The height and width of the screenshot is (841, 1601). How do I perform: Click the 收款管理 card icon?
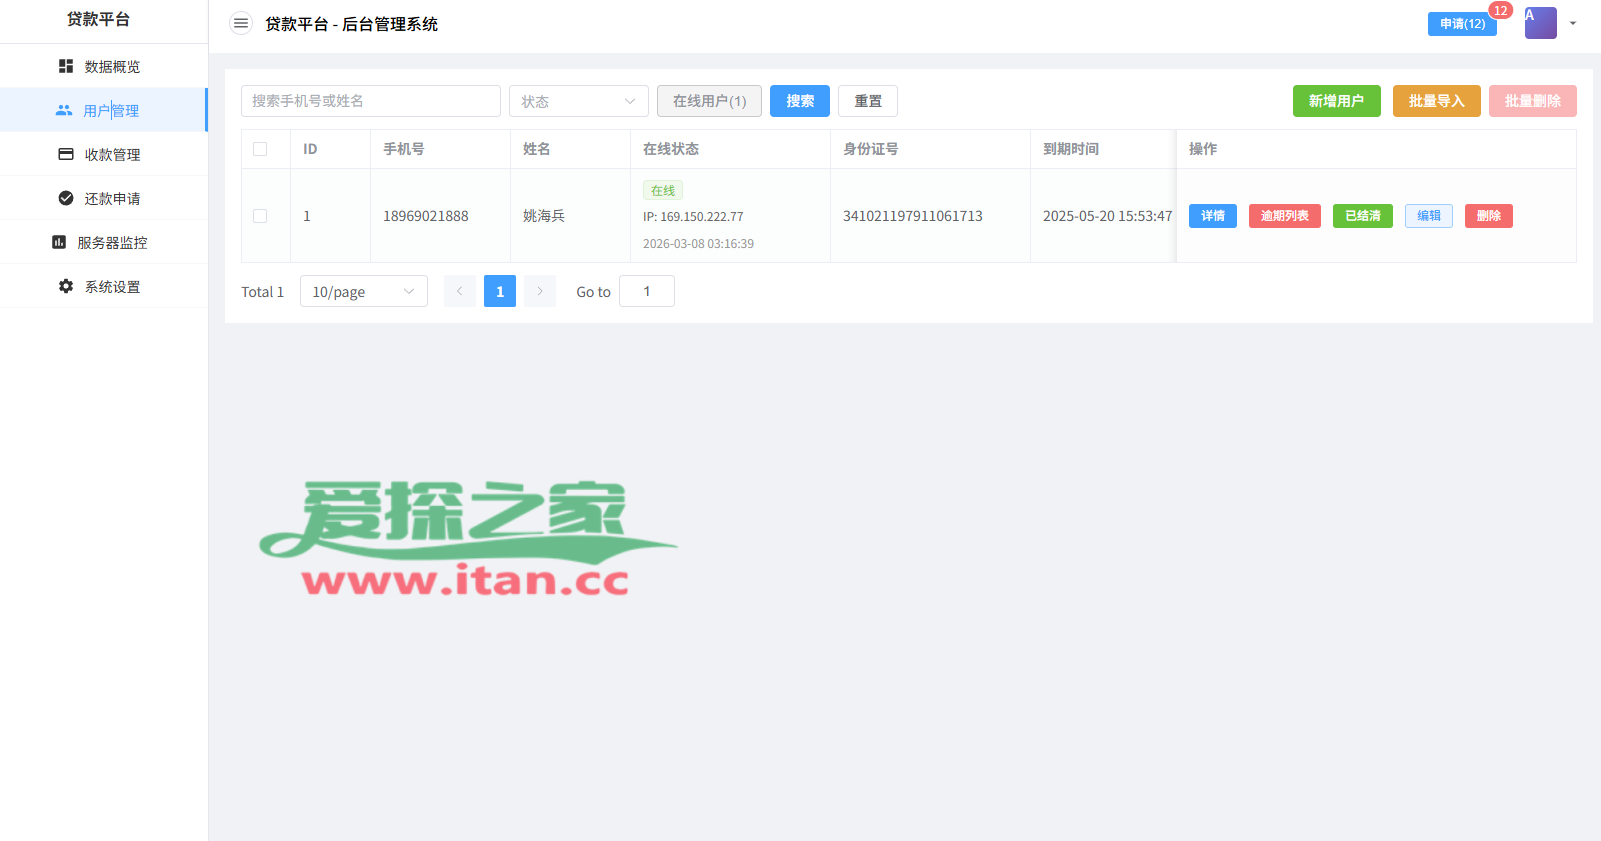tap(66, 154)
